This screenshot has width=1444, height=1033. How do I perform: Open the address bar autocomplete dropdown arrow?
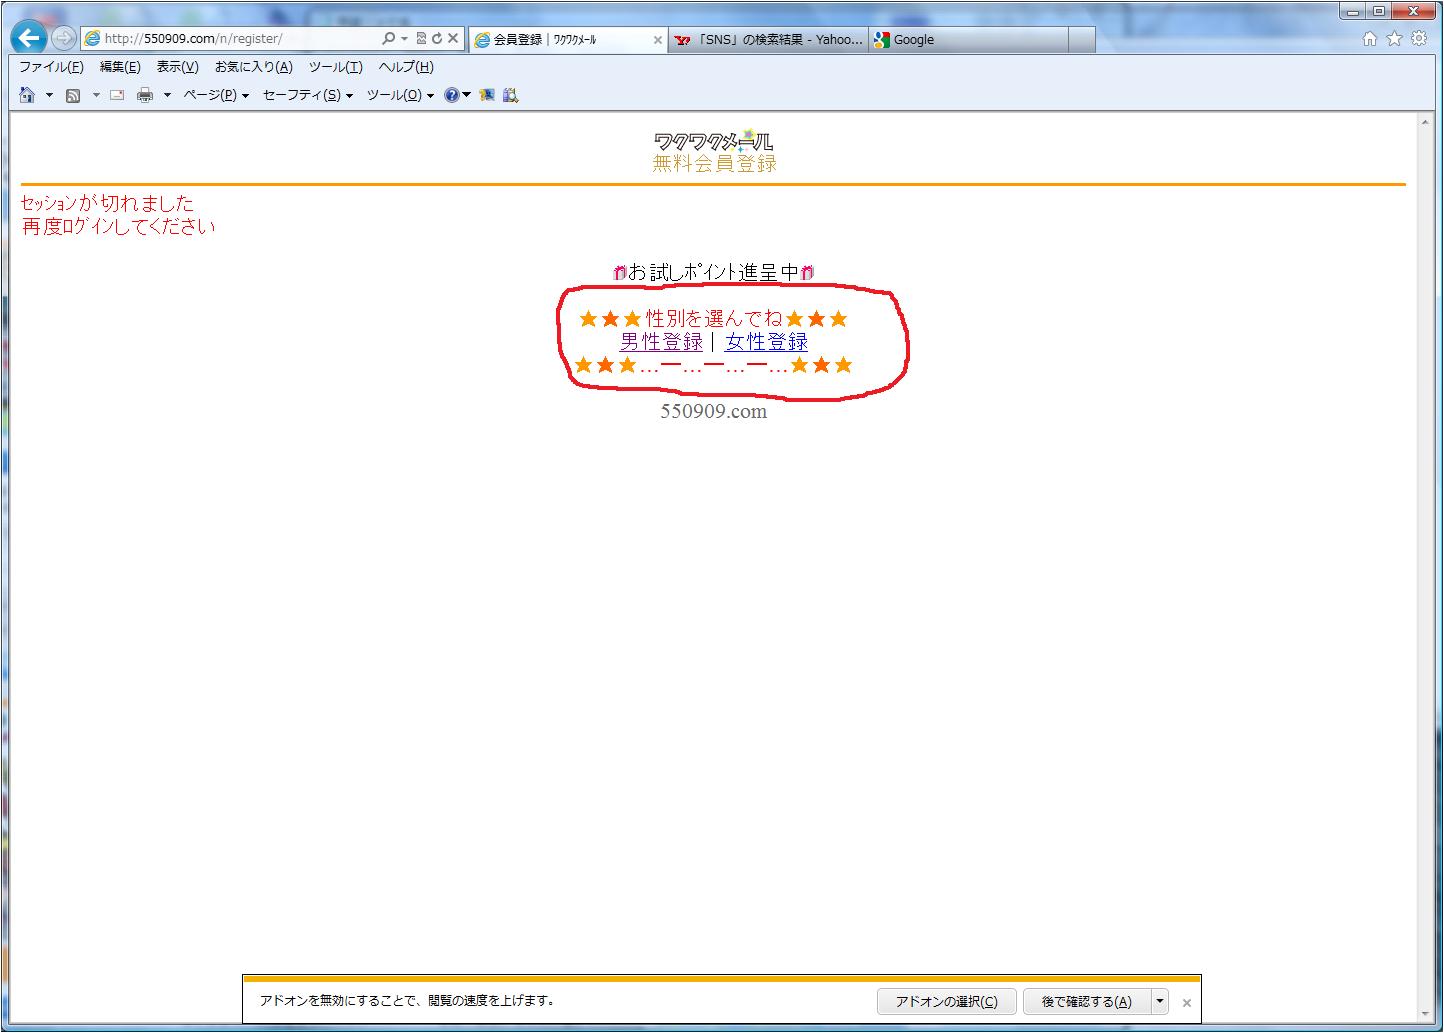click(x=404, y=39)
